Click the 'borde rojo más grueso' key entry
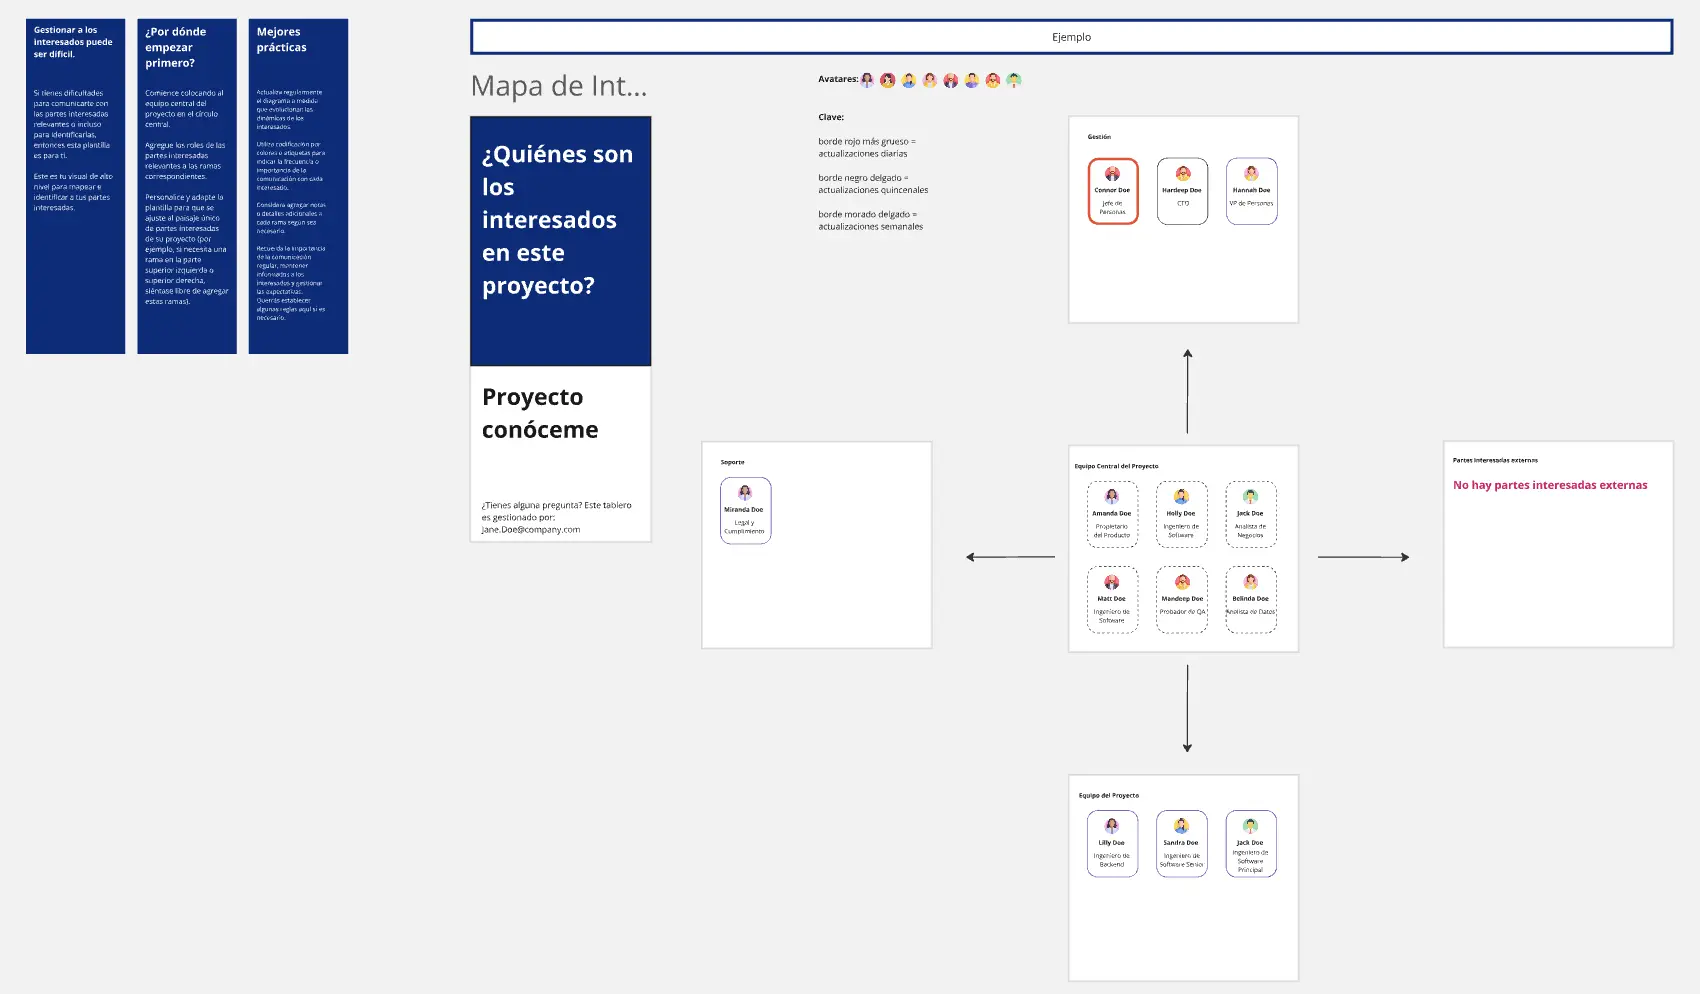This screenshot has height=994, width=1700. tap(866, 147)
